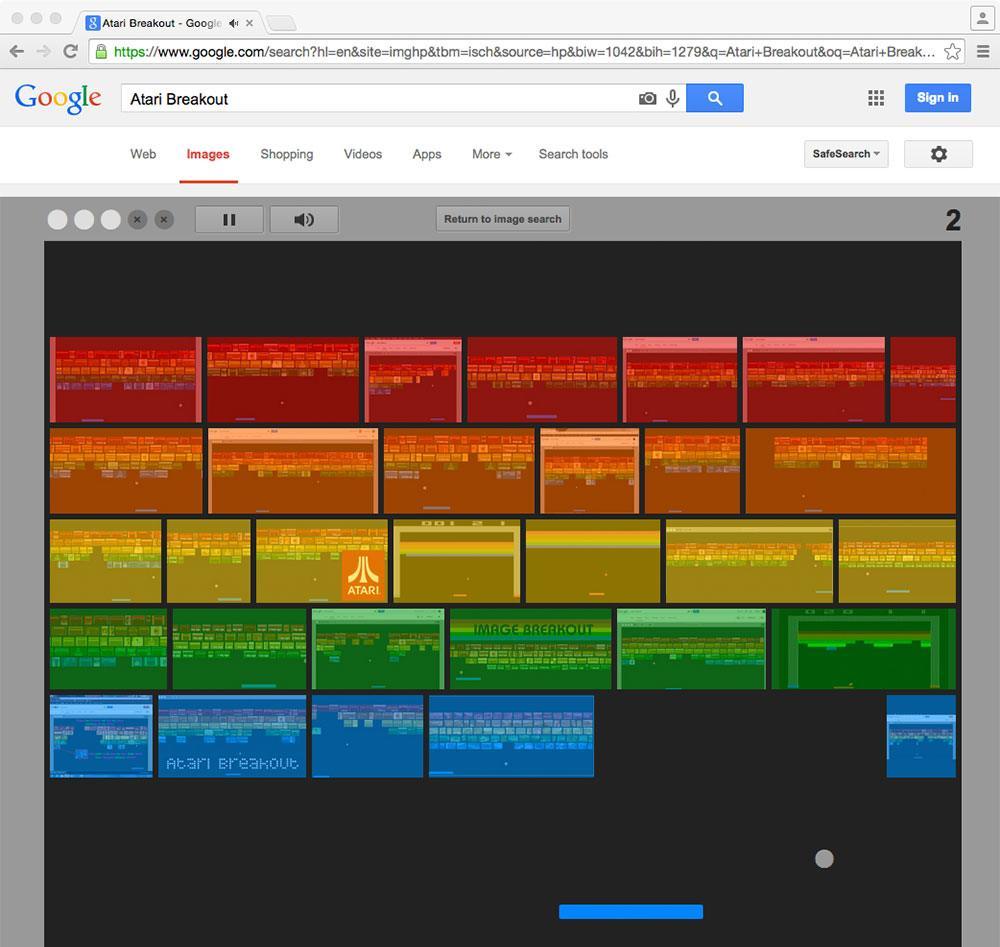
Task: Focus the browser address bar URL
Action: [524, 52]
